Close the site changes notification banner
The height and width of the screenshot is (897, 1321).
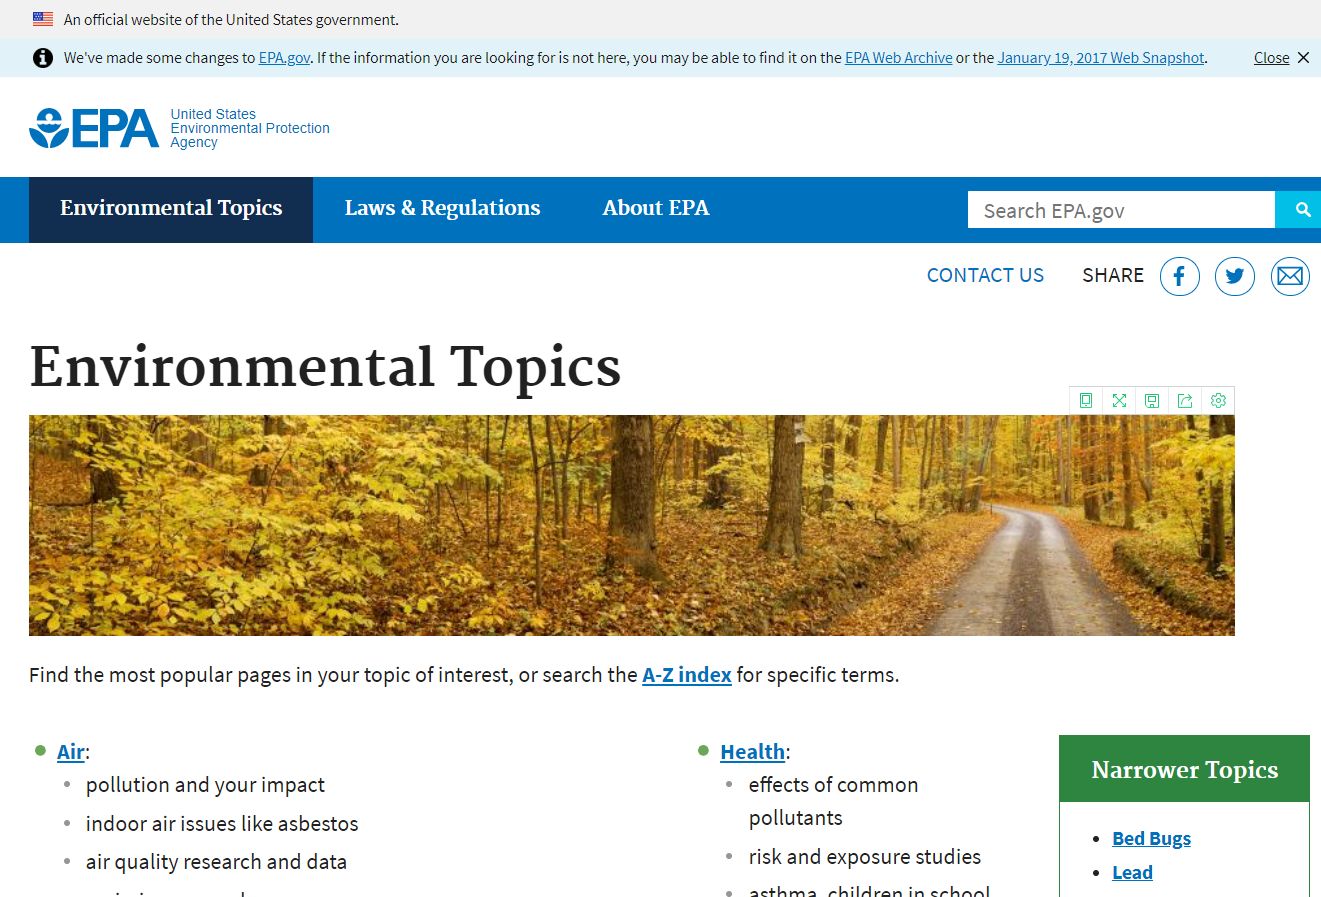click(x=1281, y=58)
